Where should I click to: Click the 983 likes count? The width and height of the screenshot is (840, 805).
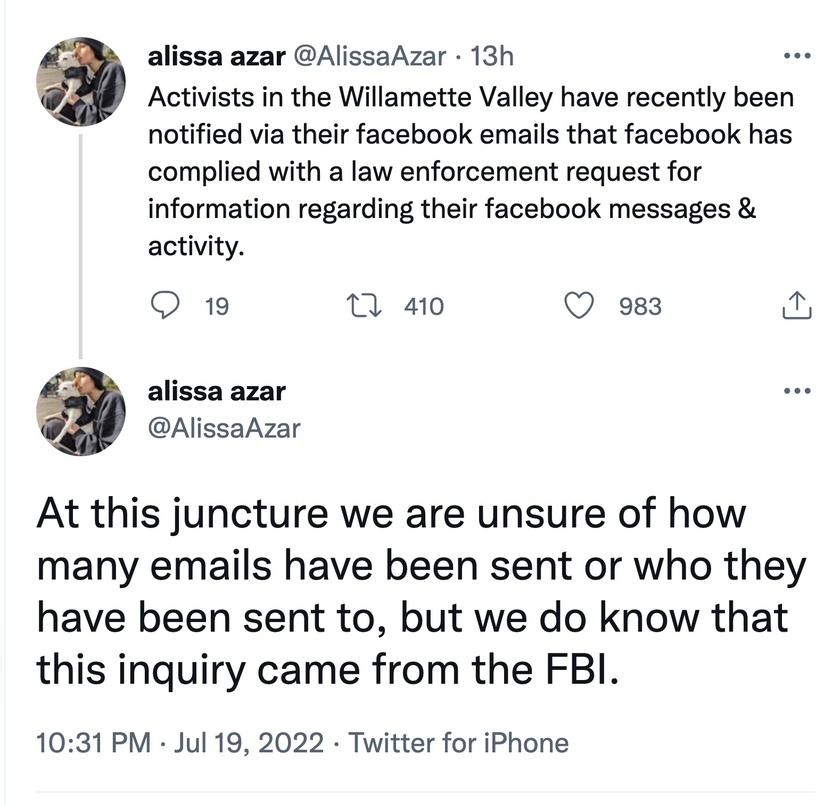(640, 306)
